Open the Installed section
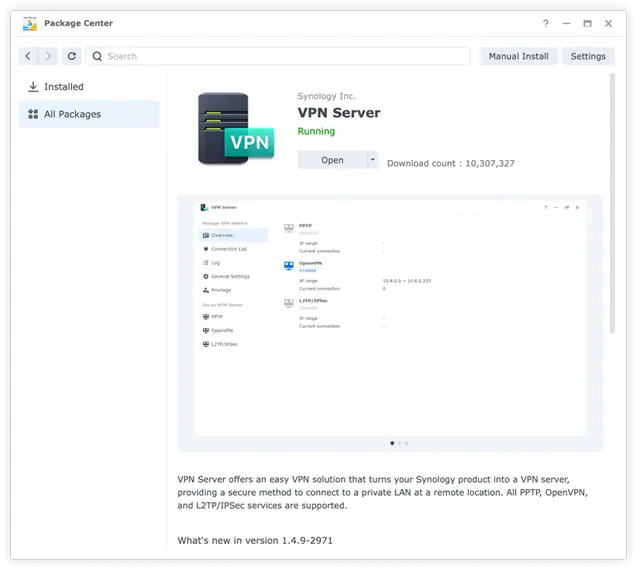636x569 pixels. 64,87
